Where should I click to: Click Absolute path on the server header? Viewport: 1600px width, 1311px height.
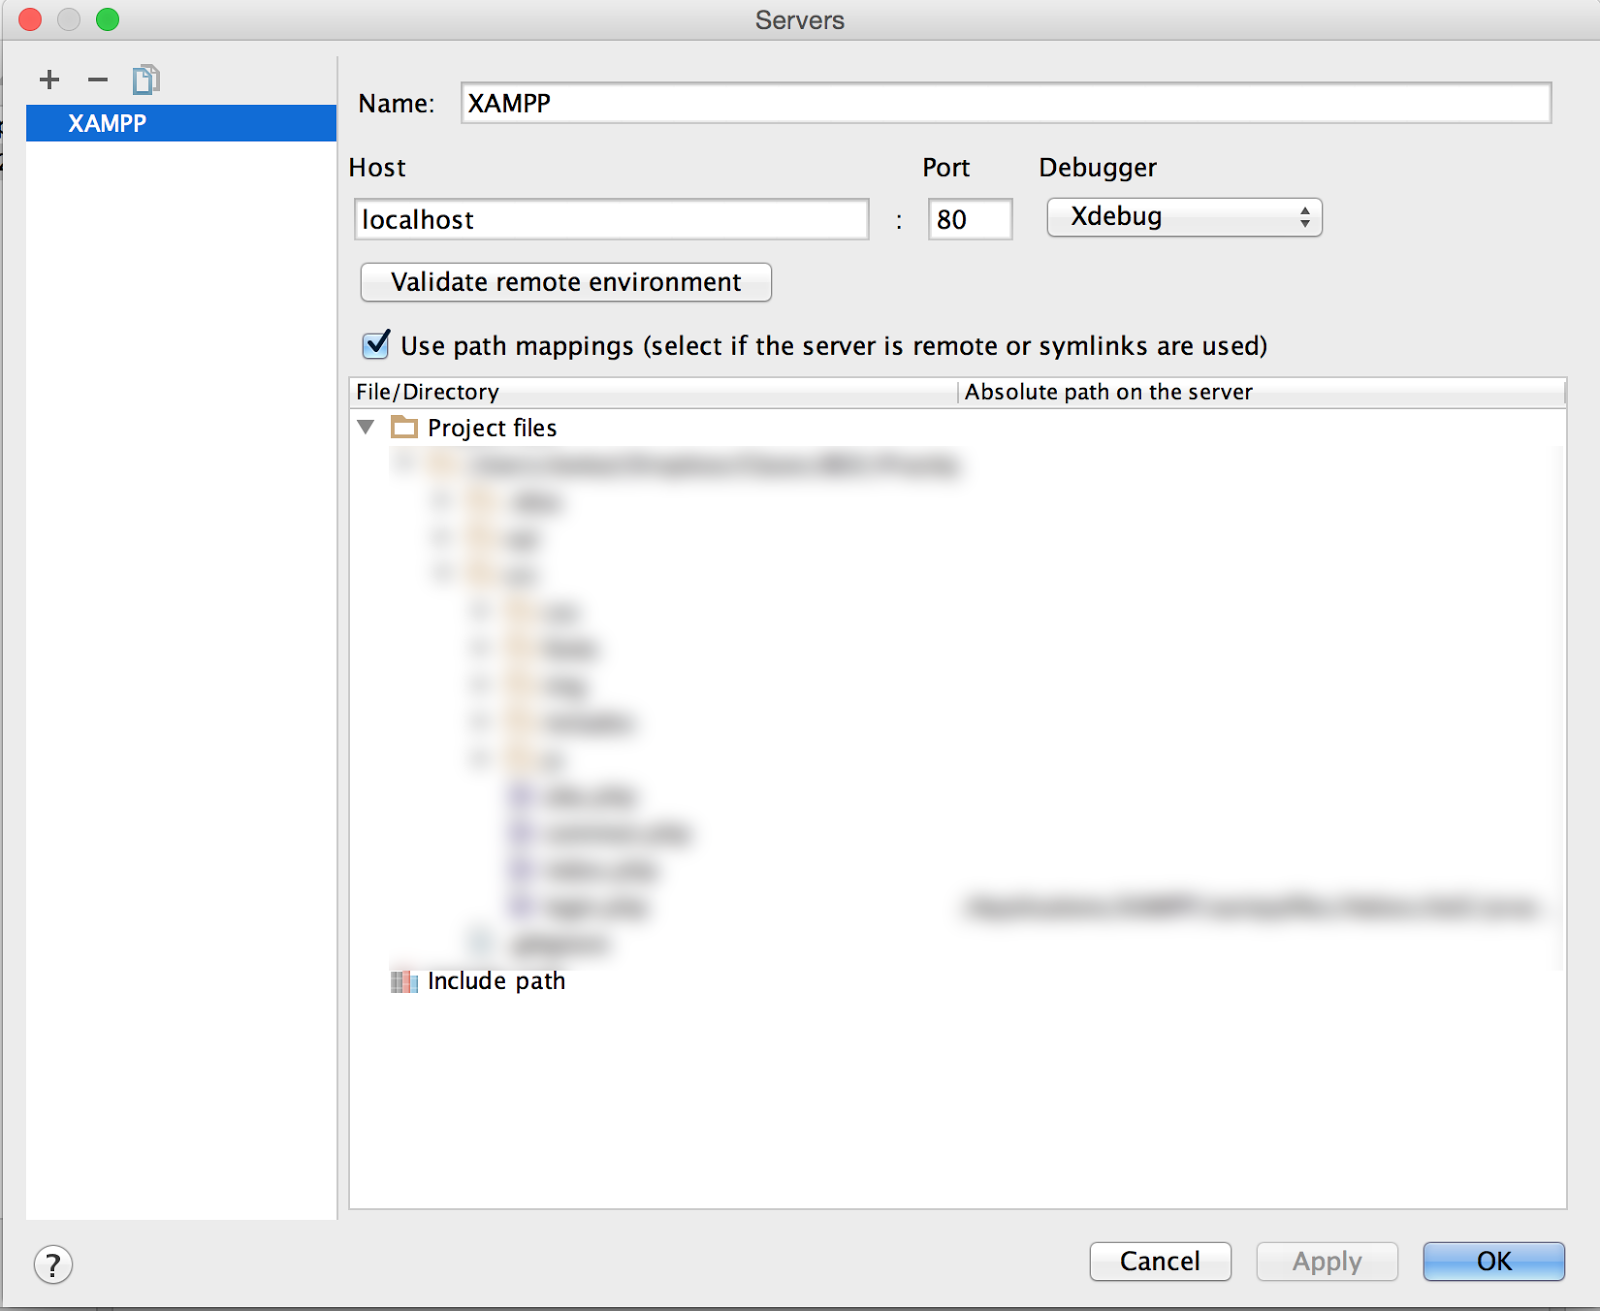pos(1262,392)
